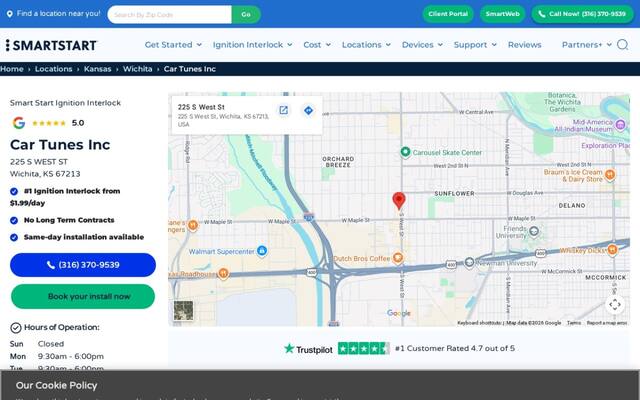Click the Search By Zip Code field
The width and height of the screenshot is (640, 400).
169,14
